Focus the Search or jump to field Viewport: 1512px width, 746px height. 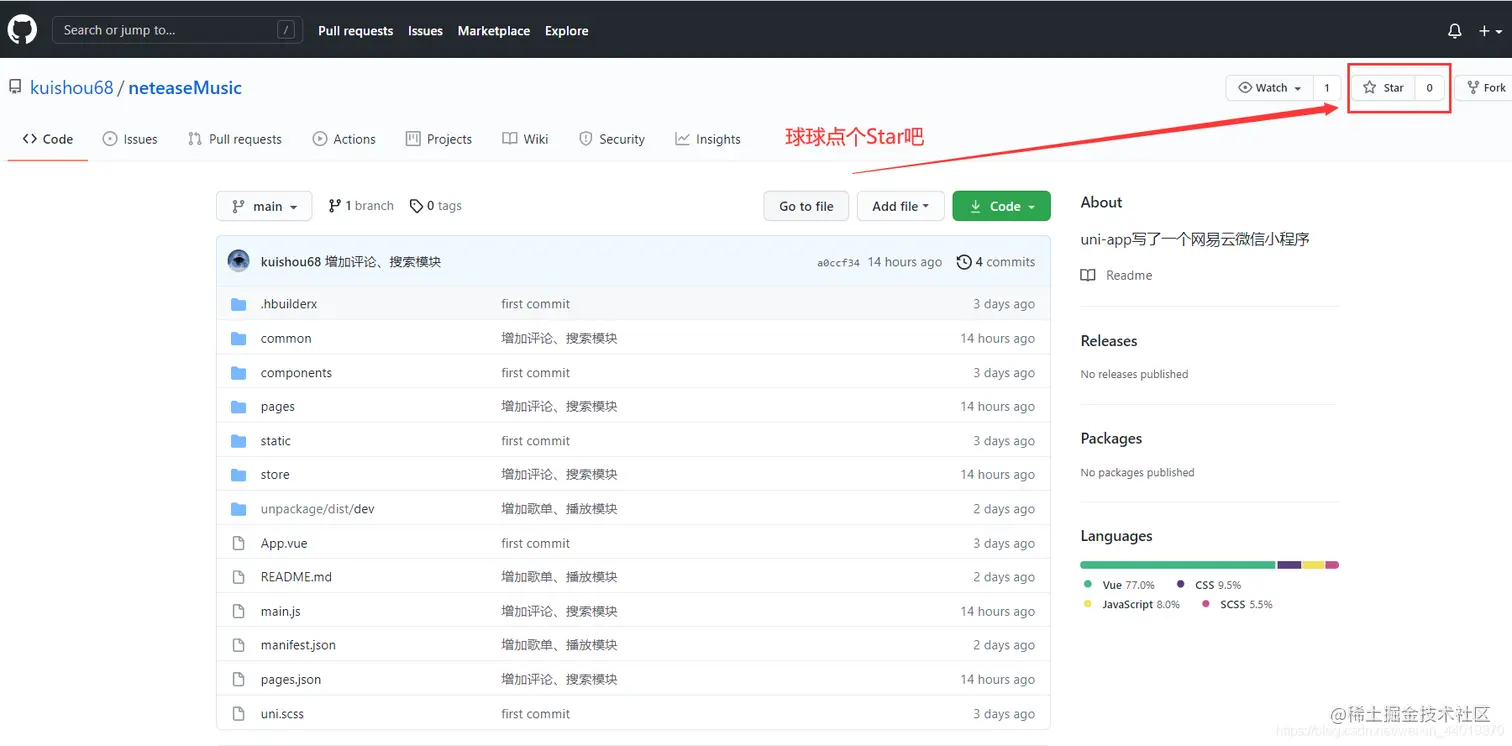[177, 30]
